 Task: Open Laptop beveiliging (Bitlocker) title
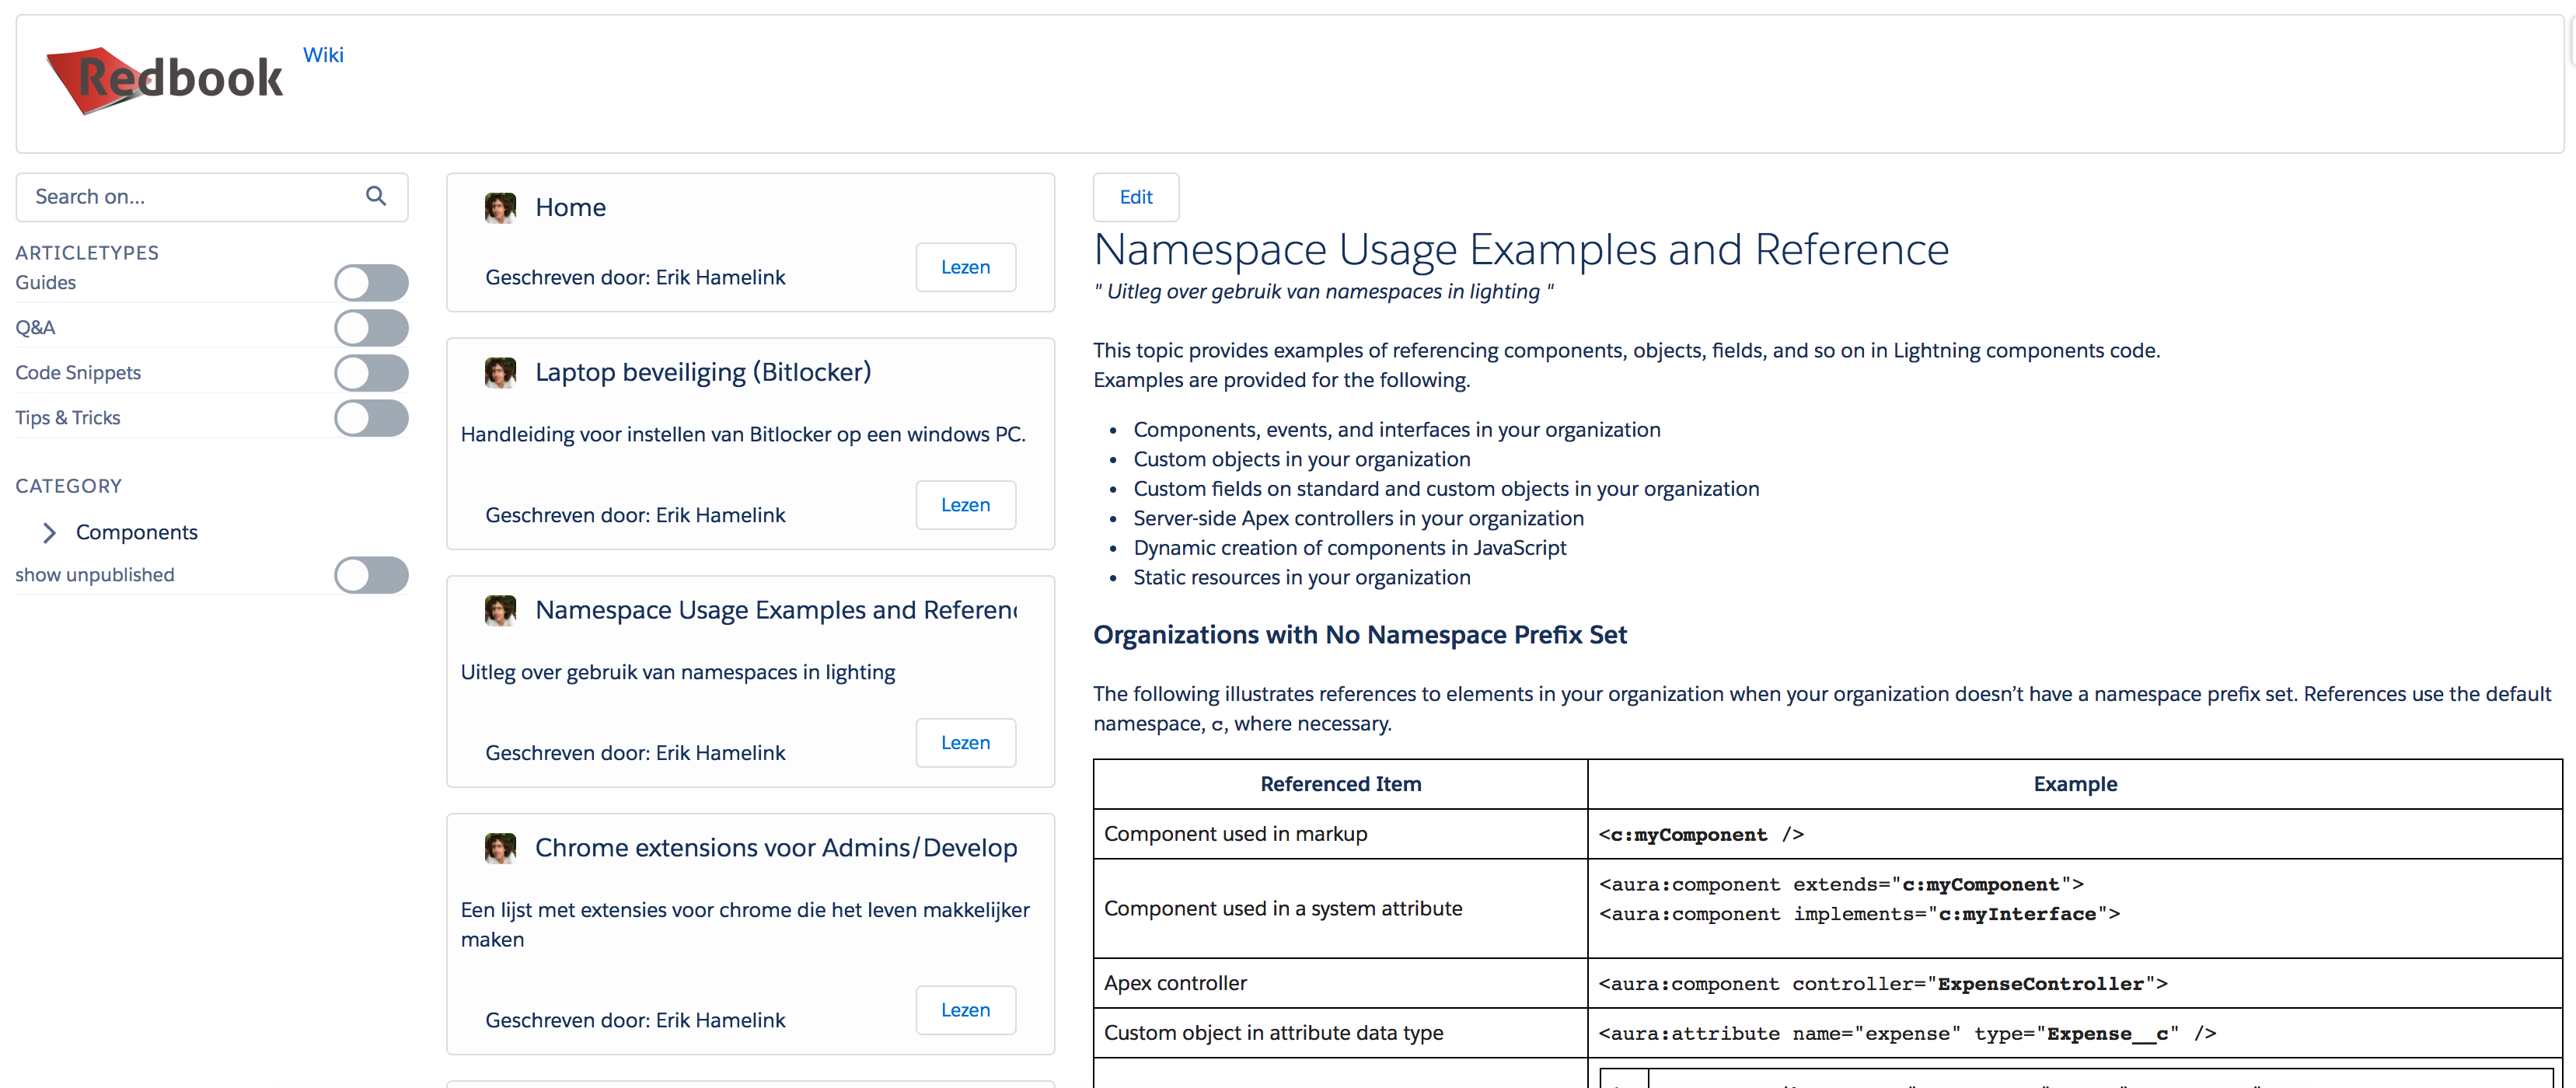click(x=703, y=372)
